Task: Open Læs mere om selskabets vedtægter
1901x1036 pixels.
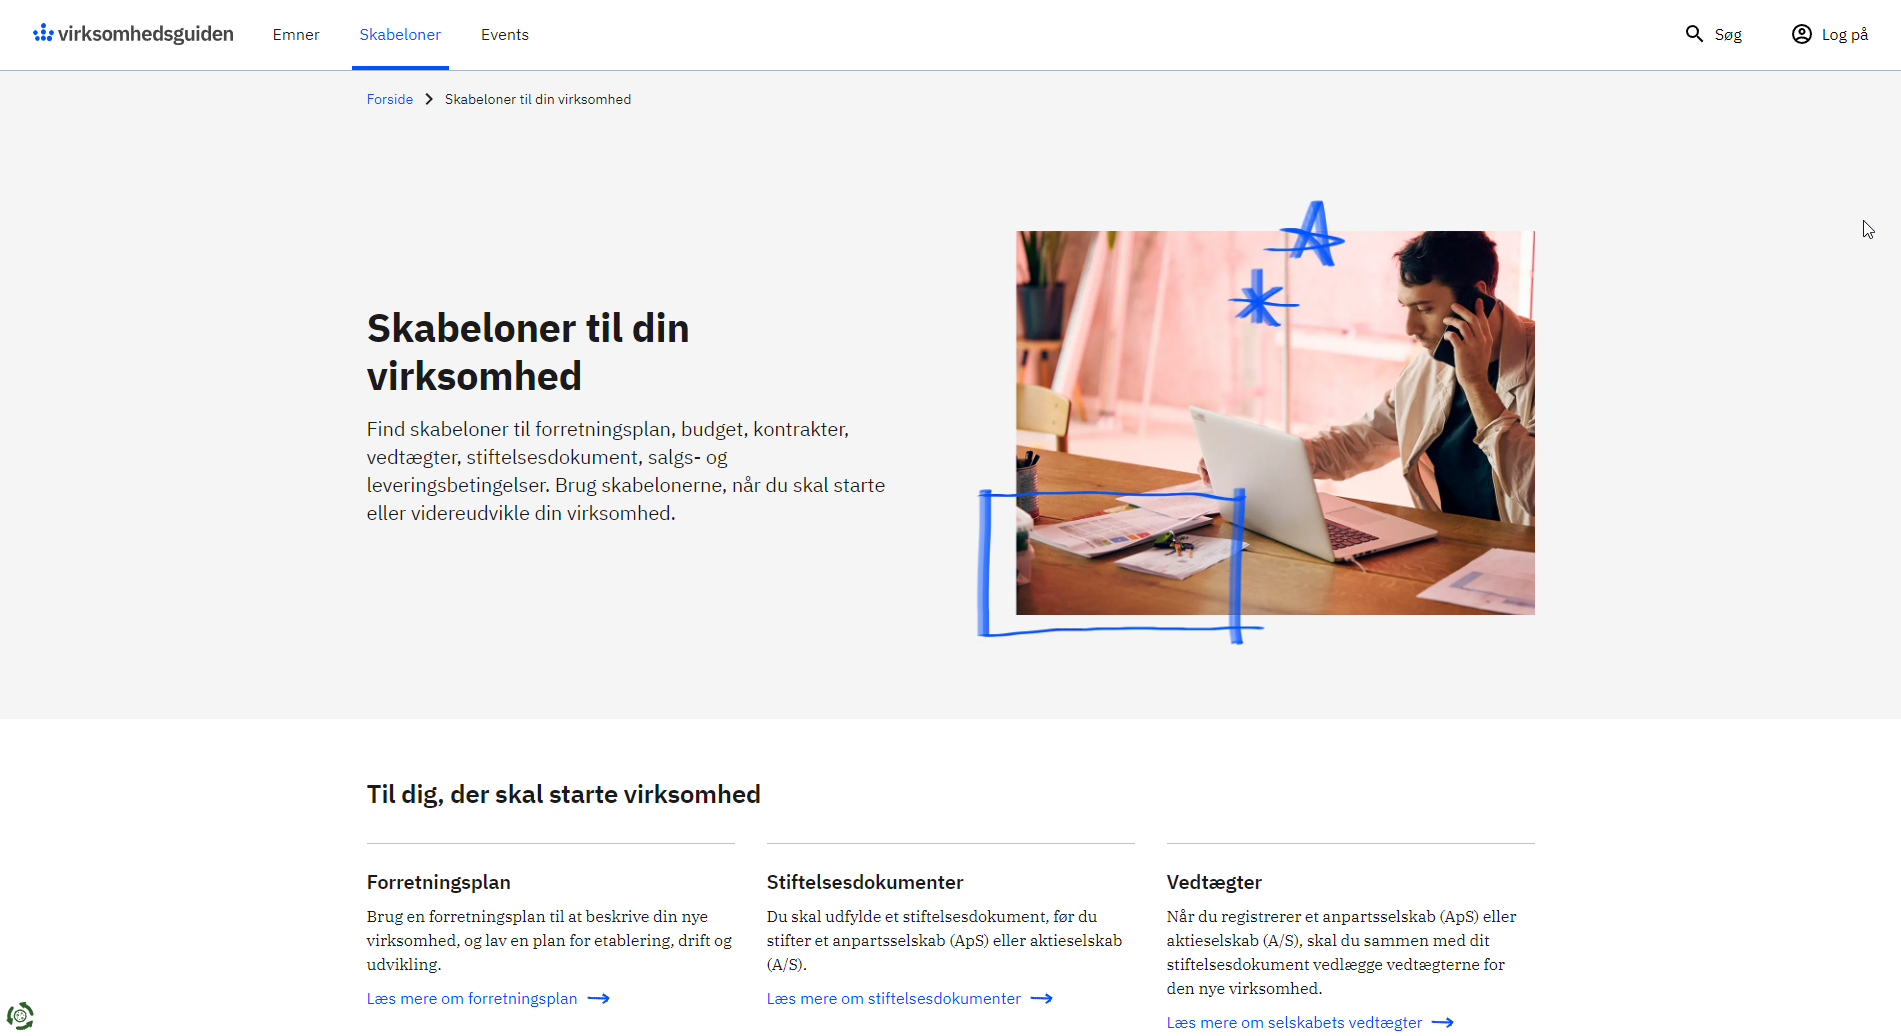Action: [x=1294, y=1023]
